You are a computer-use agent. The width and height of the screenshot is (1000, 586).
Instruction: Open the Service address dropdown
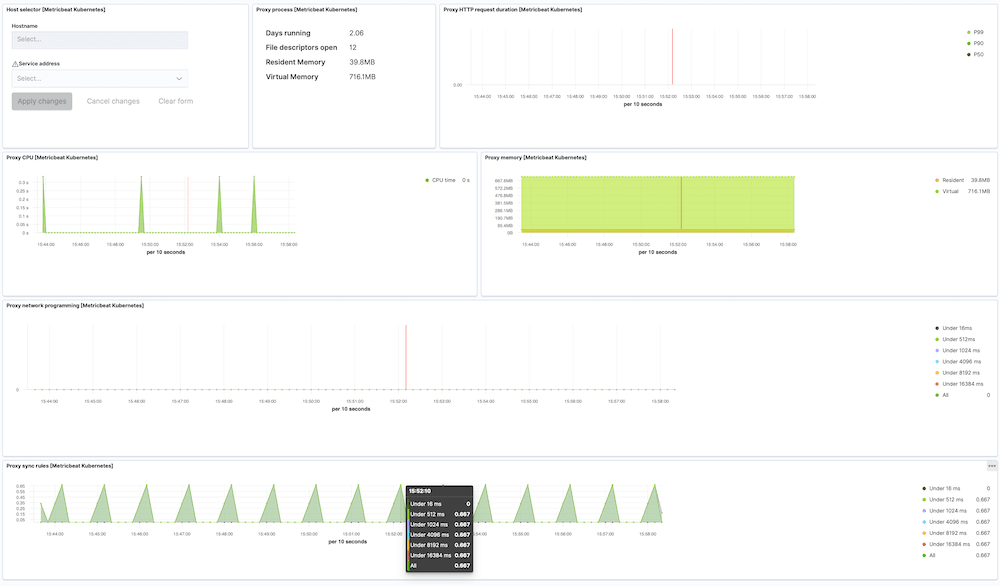(100, 78)
